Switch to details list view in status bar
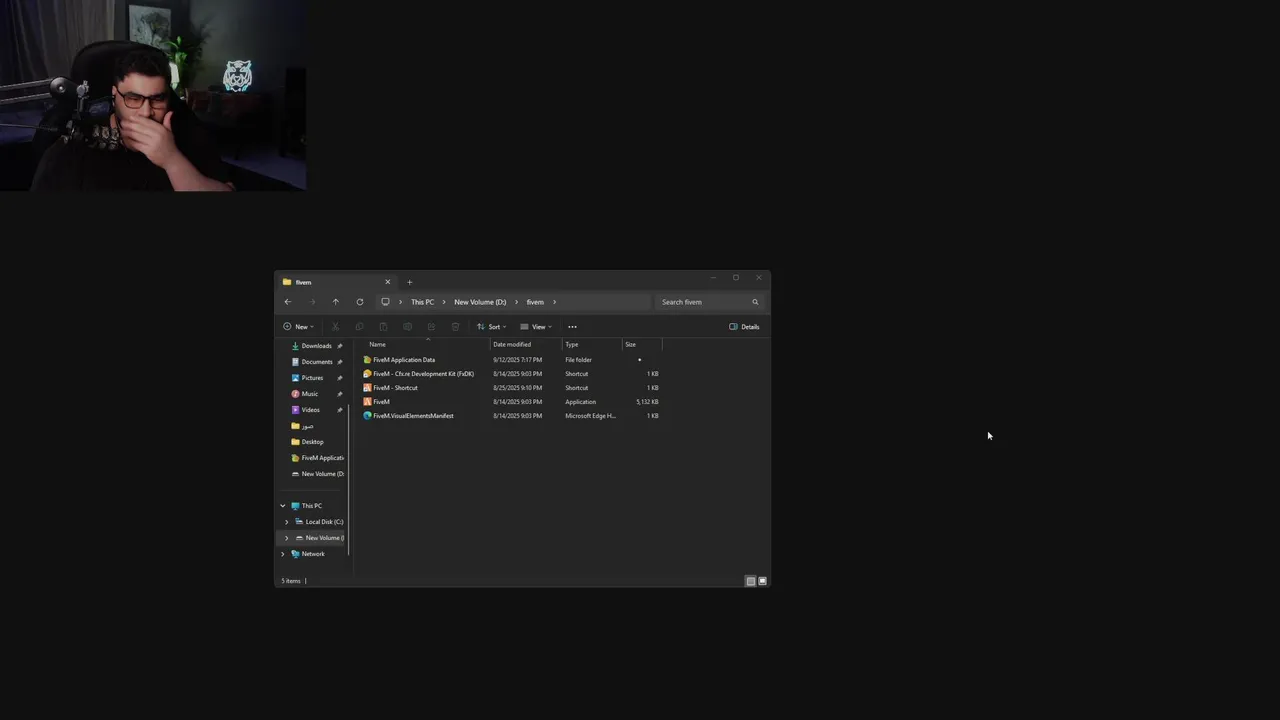The width and height of the screenshot is (1280, 720). 751,581
